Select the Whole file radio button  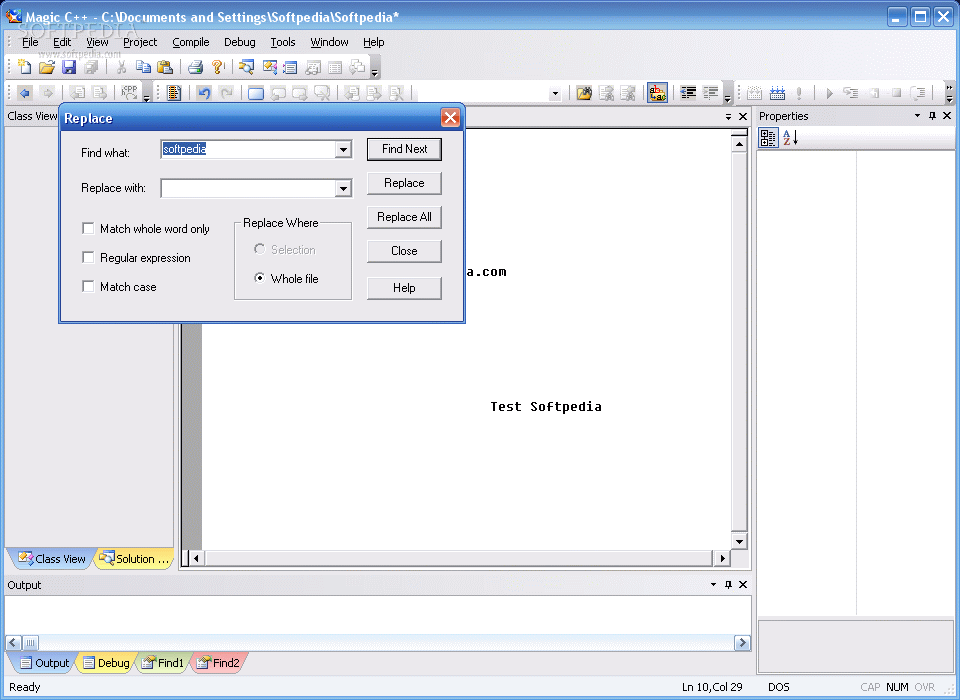260,278
